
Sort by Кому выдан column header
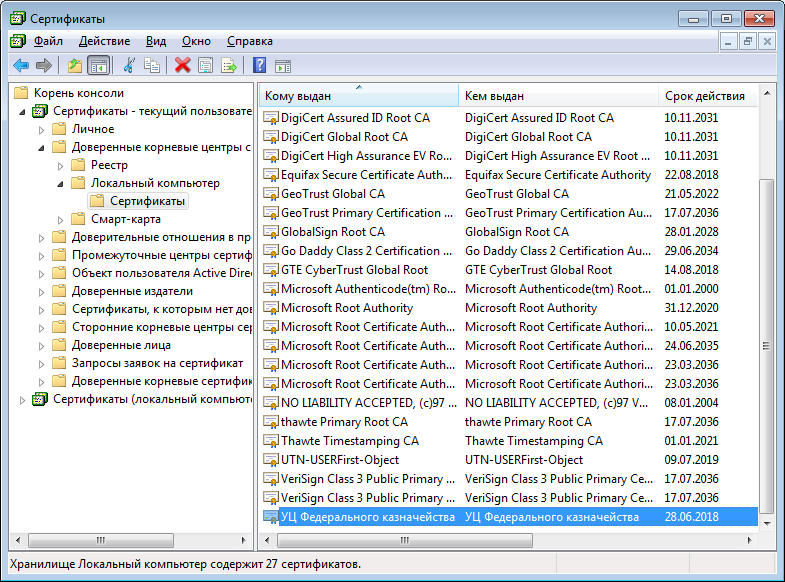point(358,96)
